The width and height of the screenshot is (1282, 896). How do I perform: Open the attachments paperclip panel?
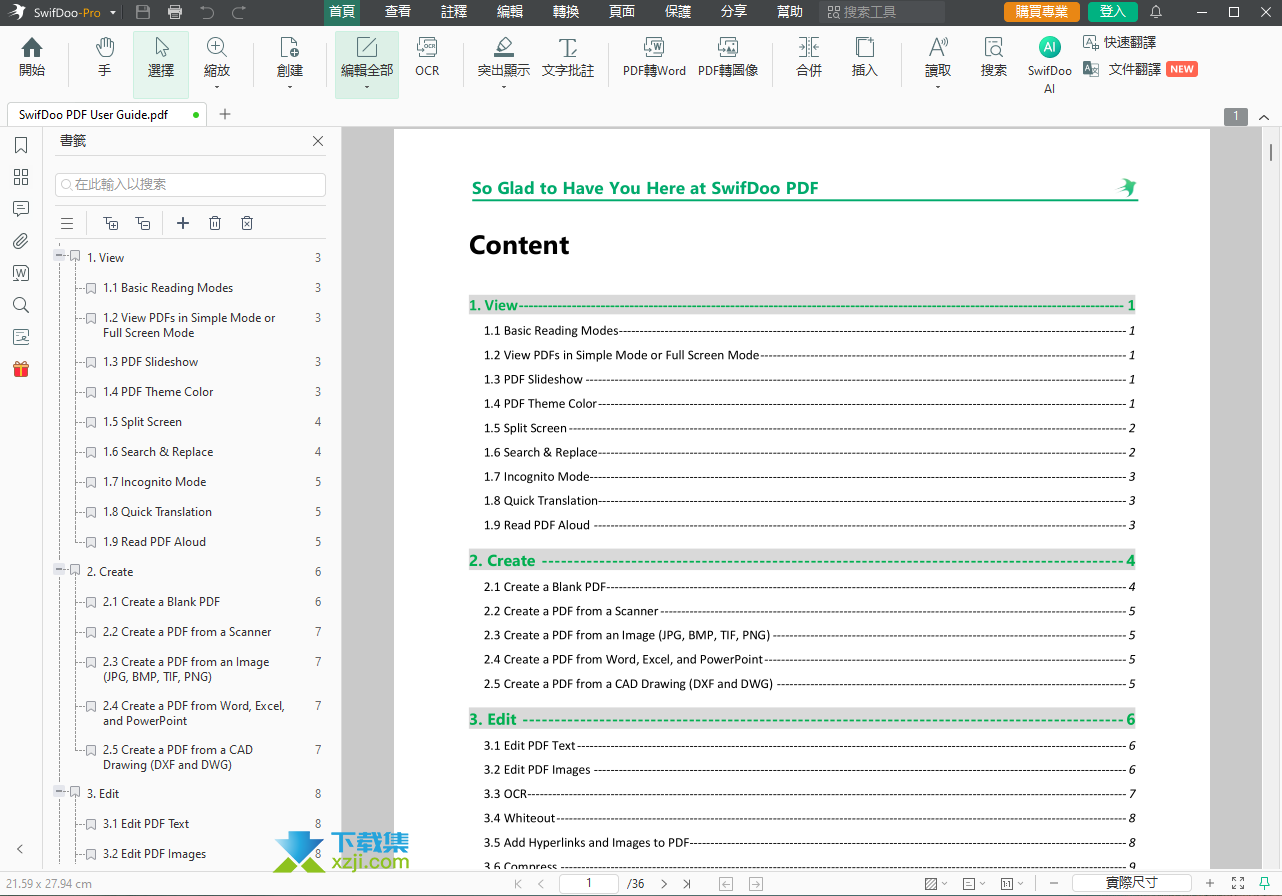21,241
